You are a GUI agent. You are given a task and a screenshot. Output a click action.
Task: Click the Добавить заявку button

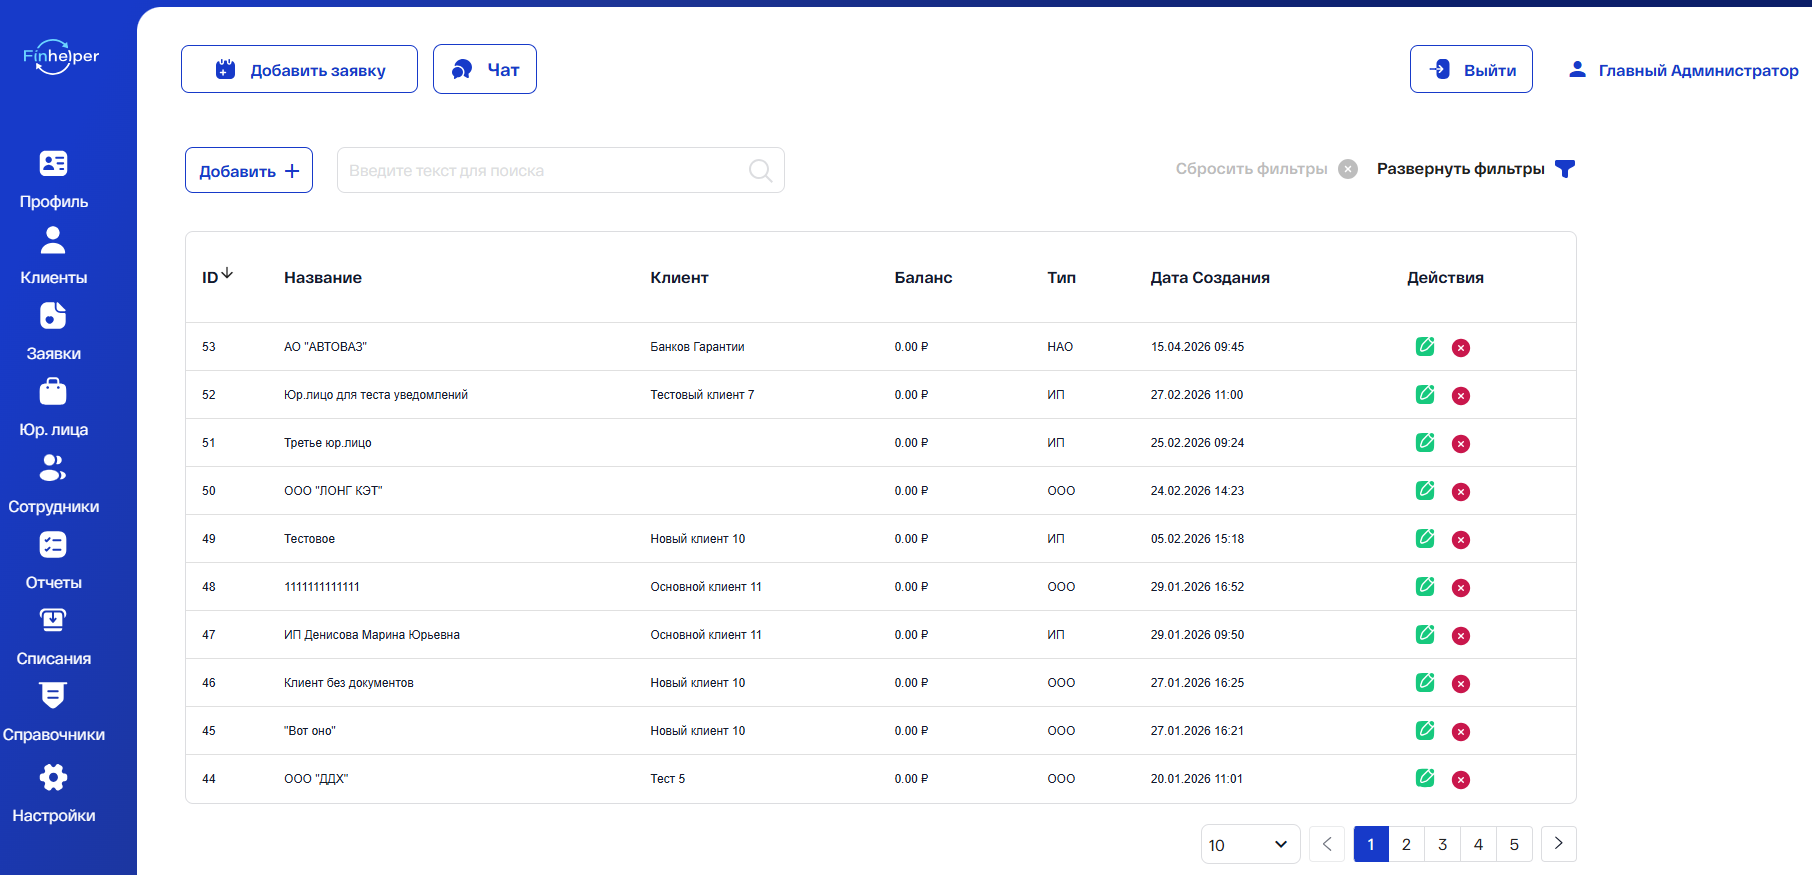point(299,69)
